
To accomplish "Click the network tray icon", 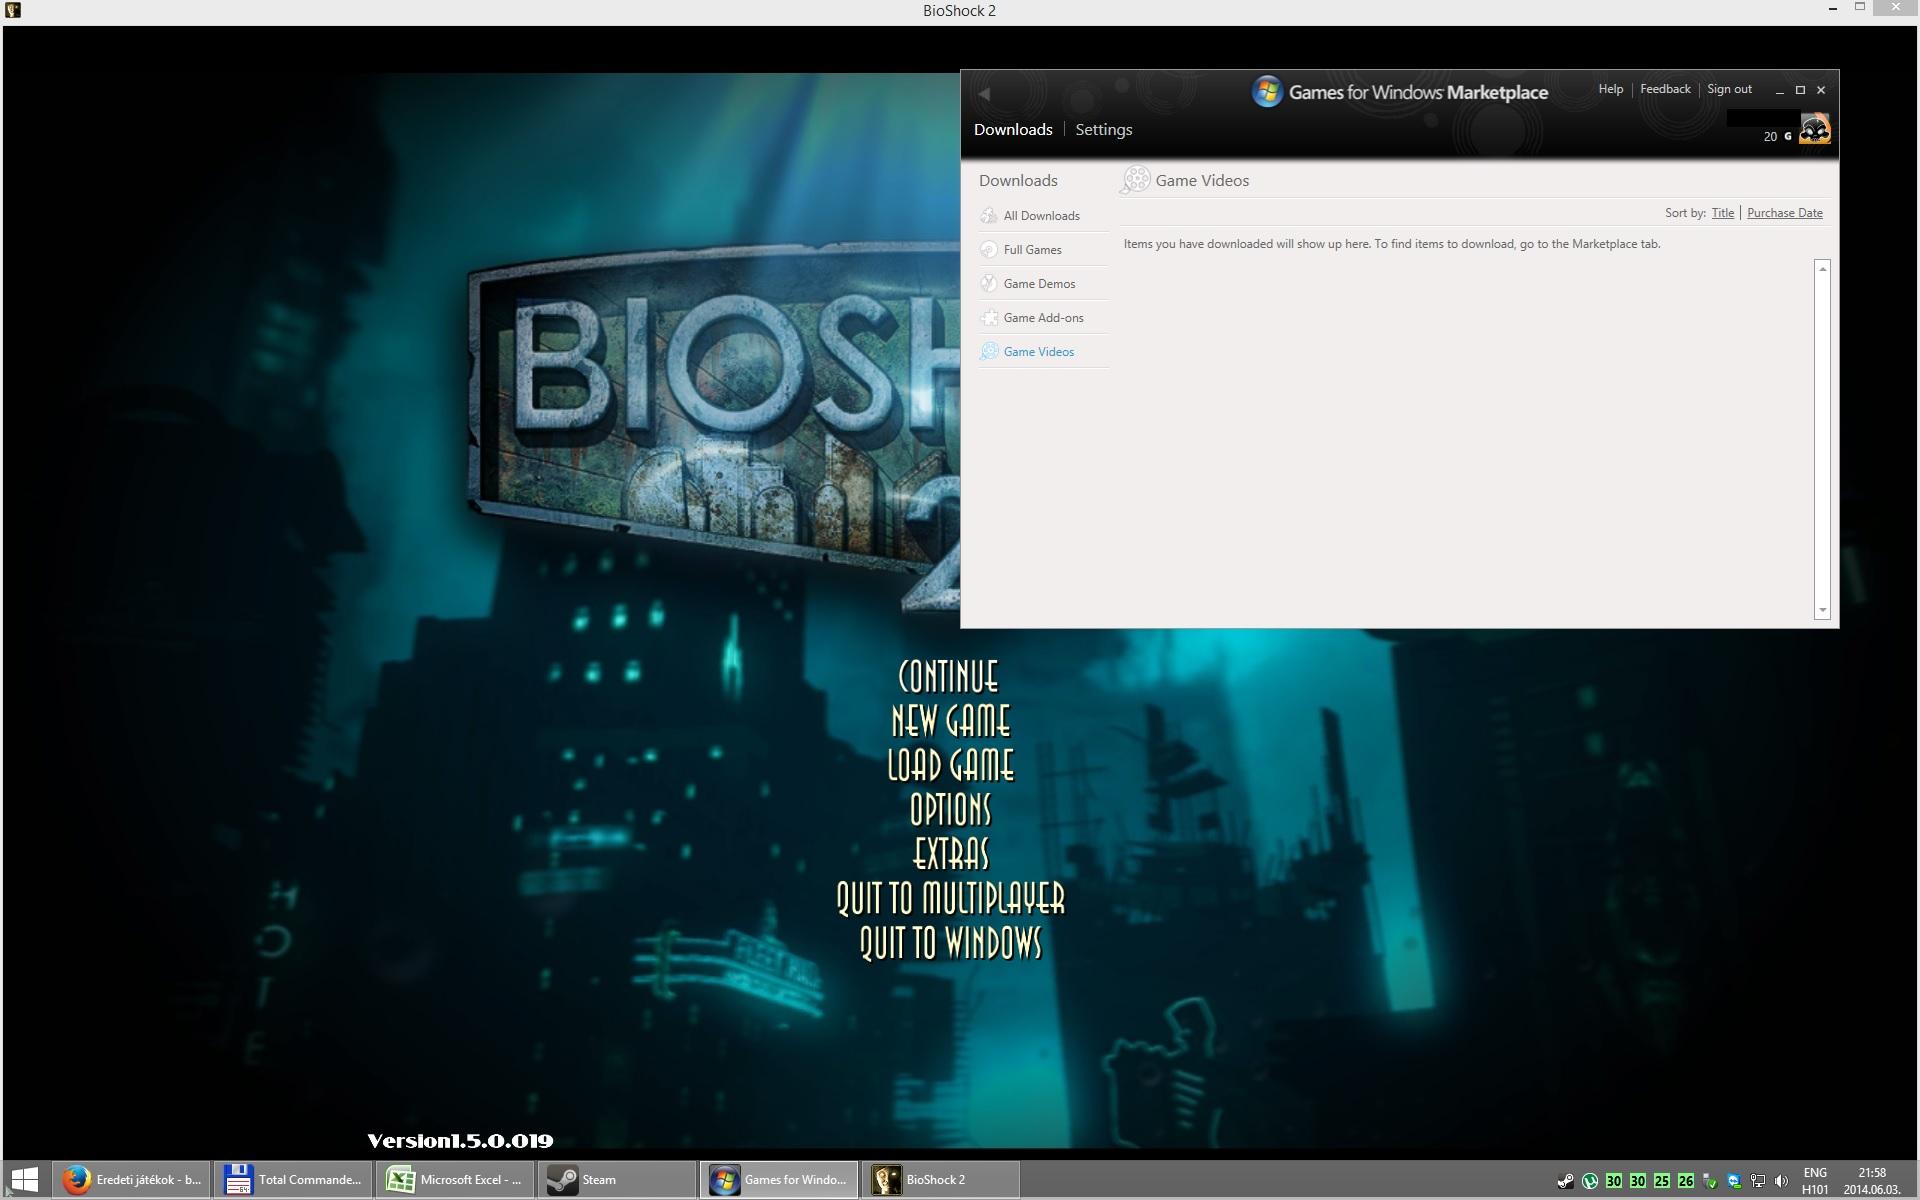I will coord(1758,1181).
